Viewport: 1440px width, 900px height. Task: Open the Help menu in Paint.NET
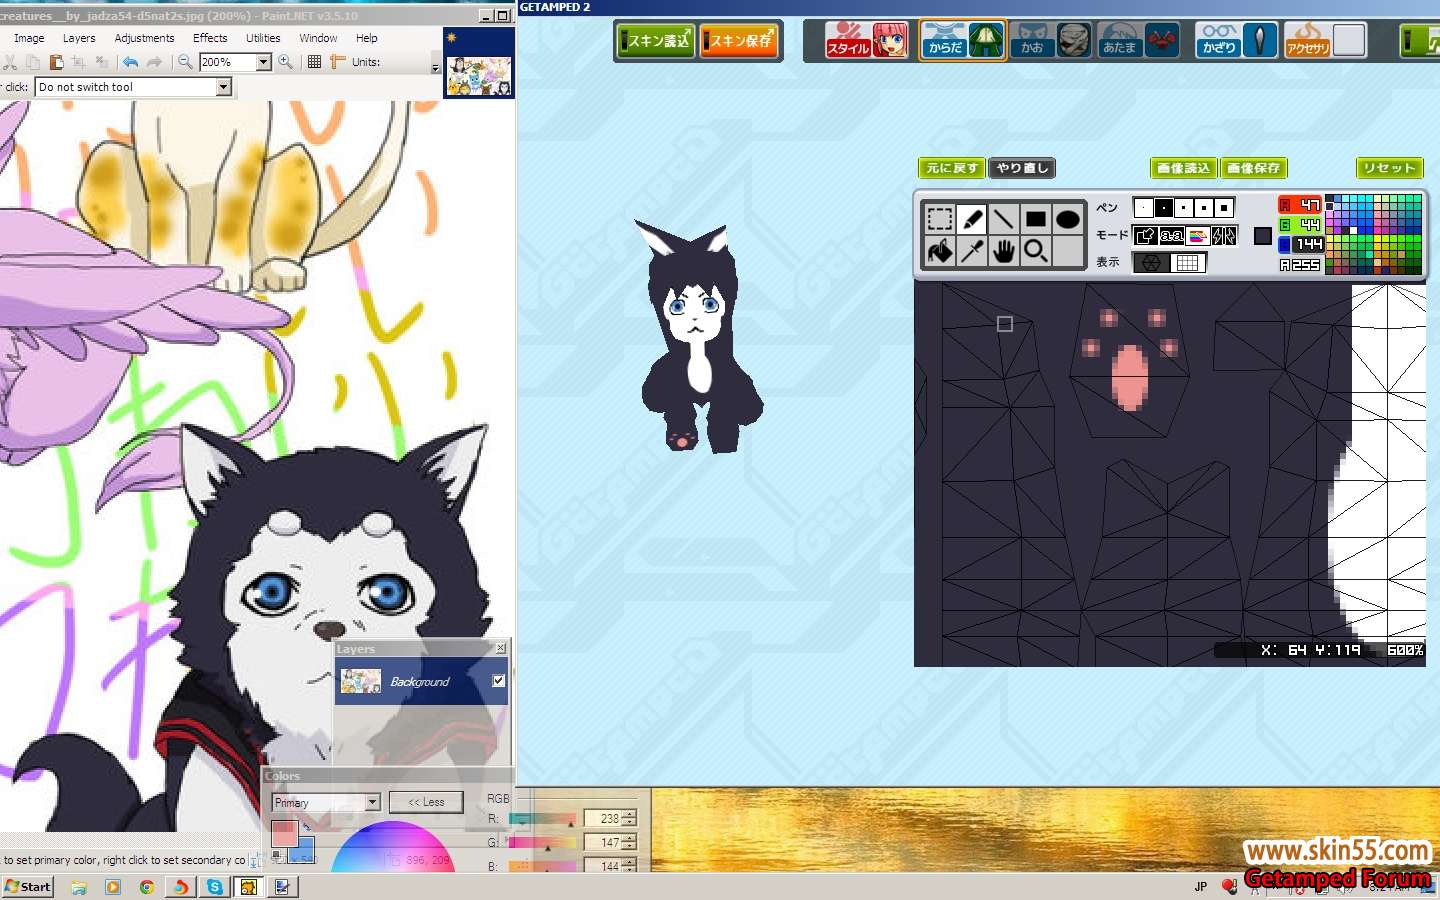[367, 38]
